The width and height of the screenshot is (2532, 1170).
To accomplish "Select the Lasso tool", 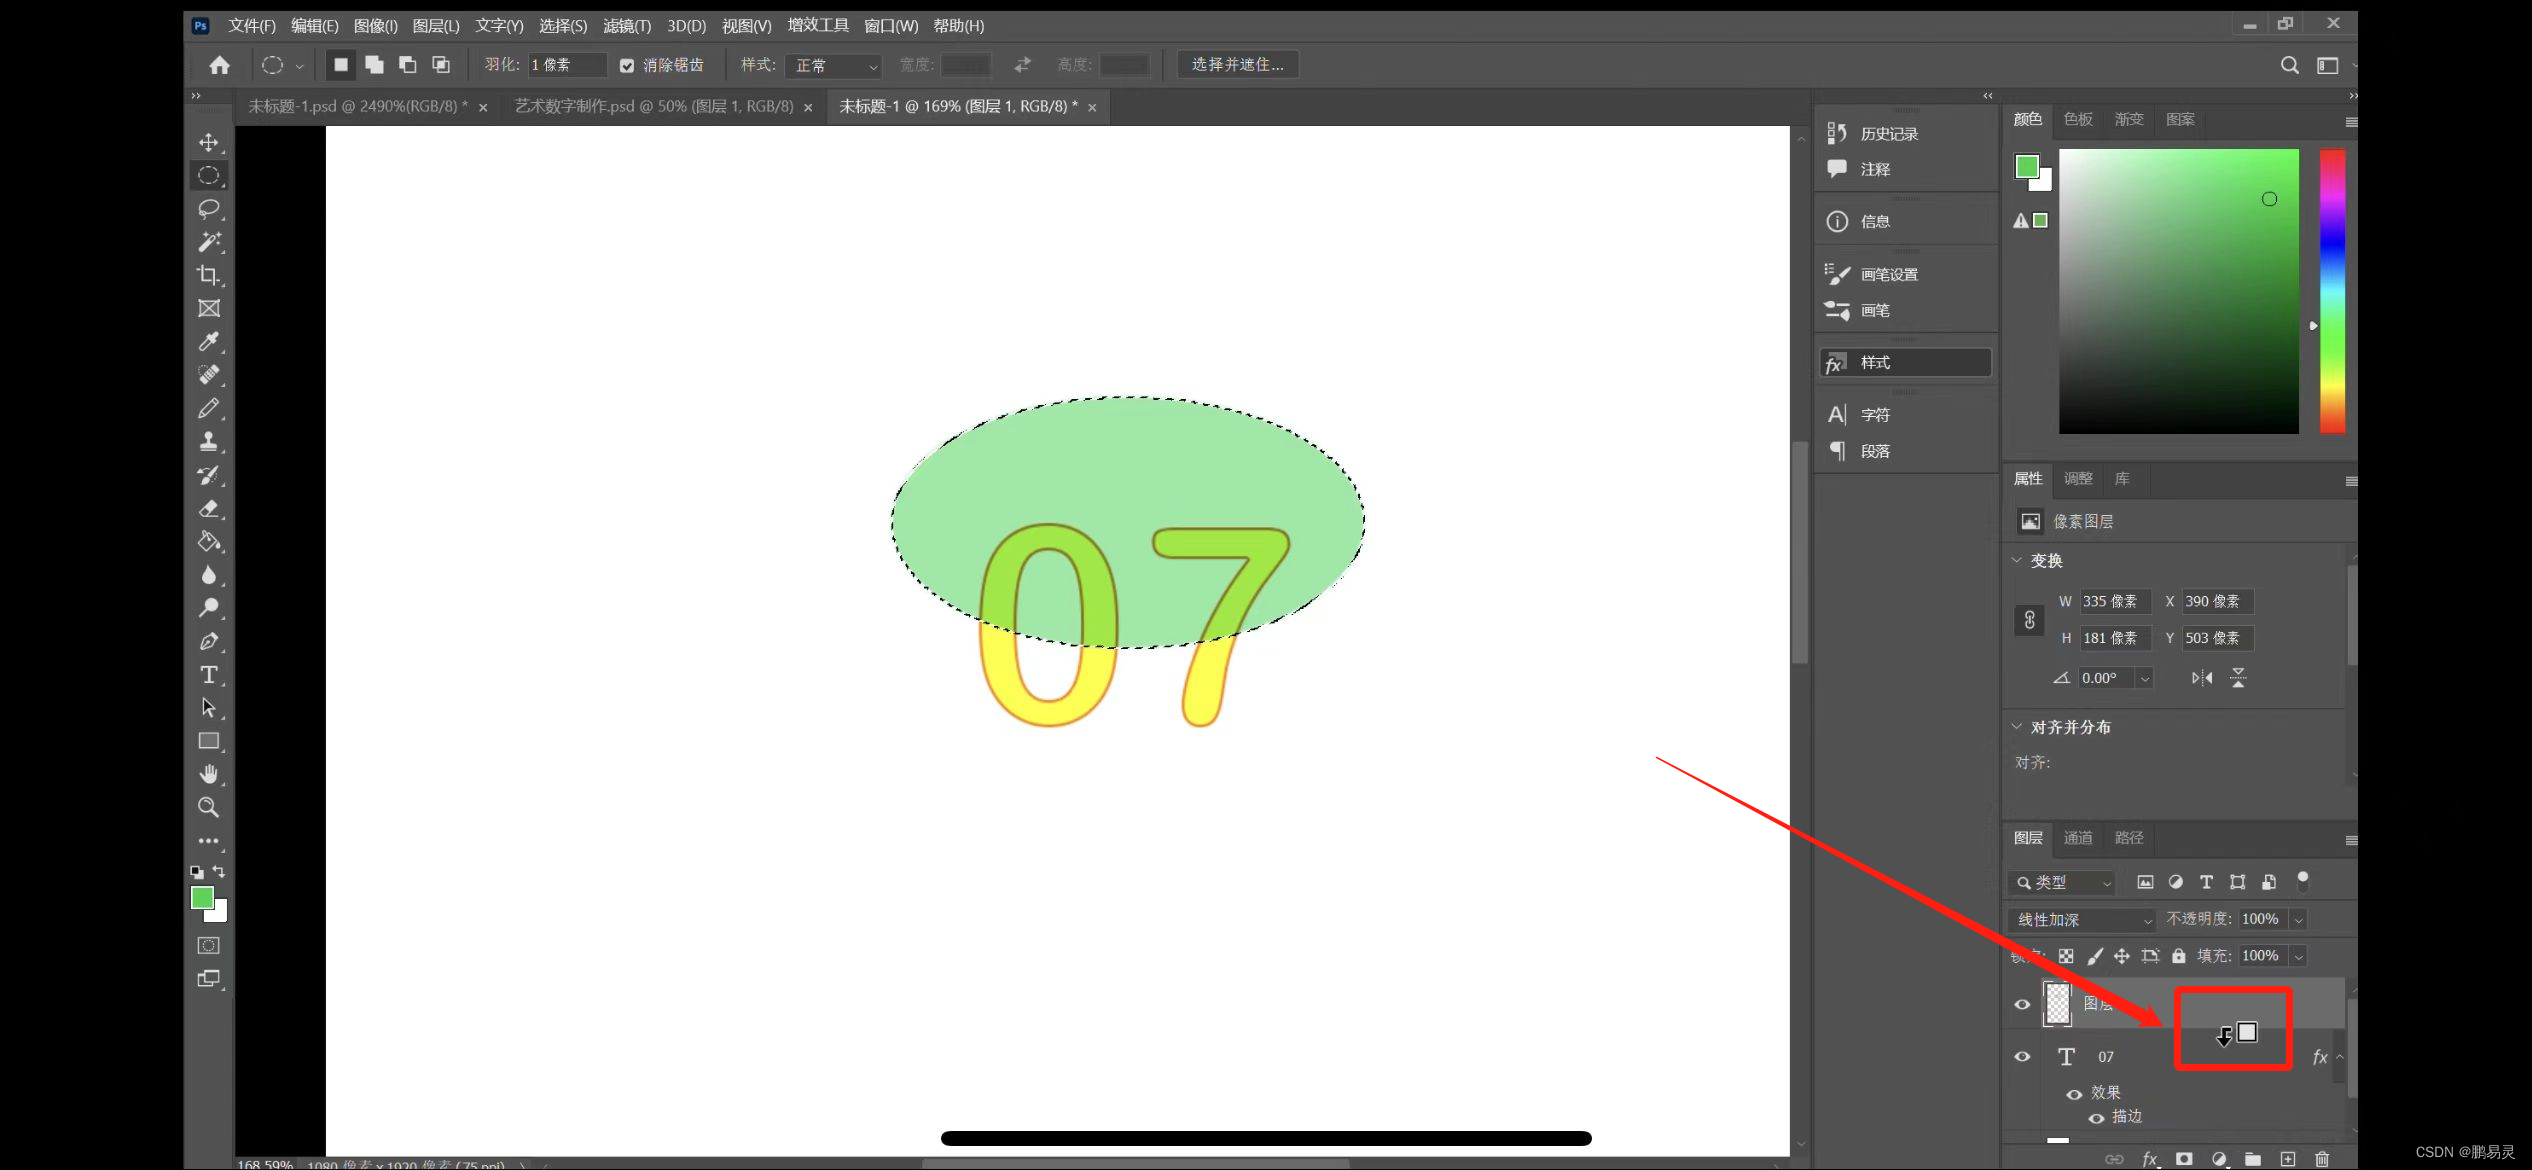I will click(208, 208).
